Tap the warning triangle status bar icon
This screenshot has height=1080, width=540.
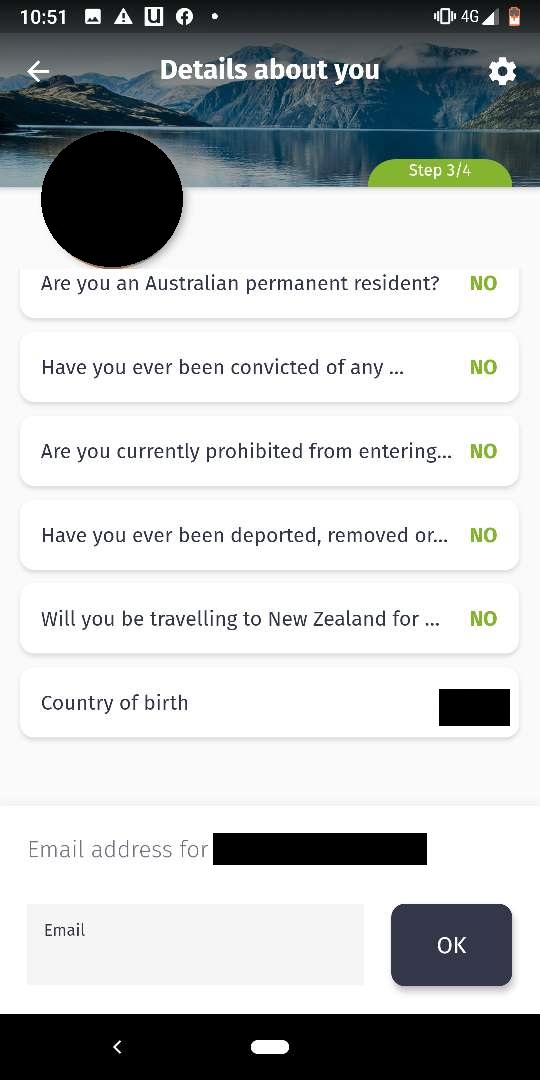(x=123, y=17)
